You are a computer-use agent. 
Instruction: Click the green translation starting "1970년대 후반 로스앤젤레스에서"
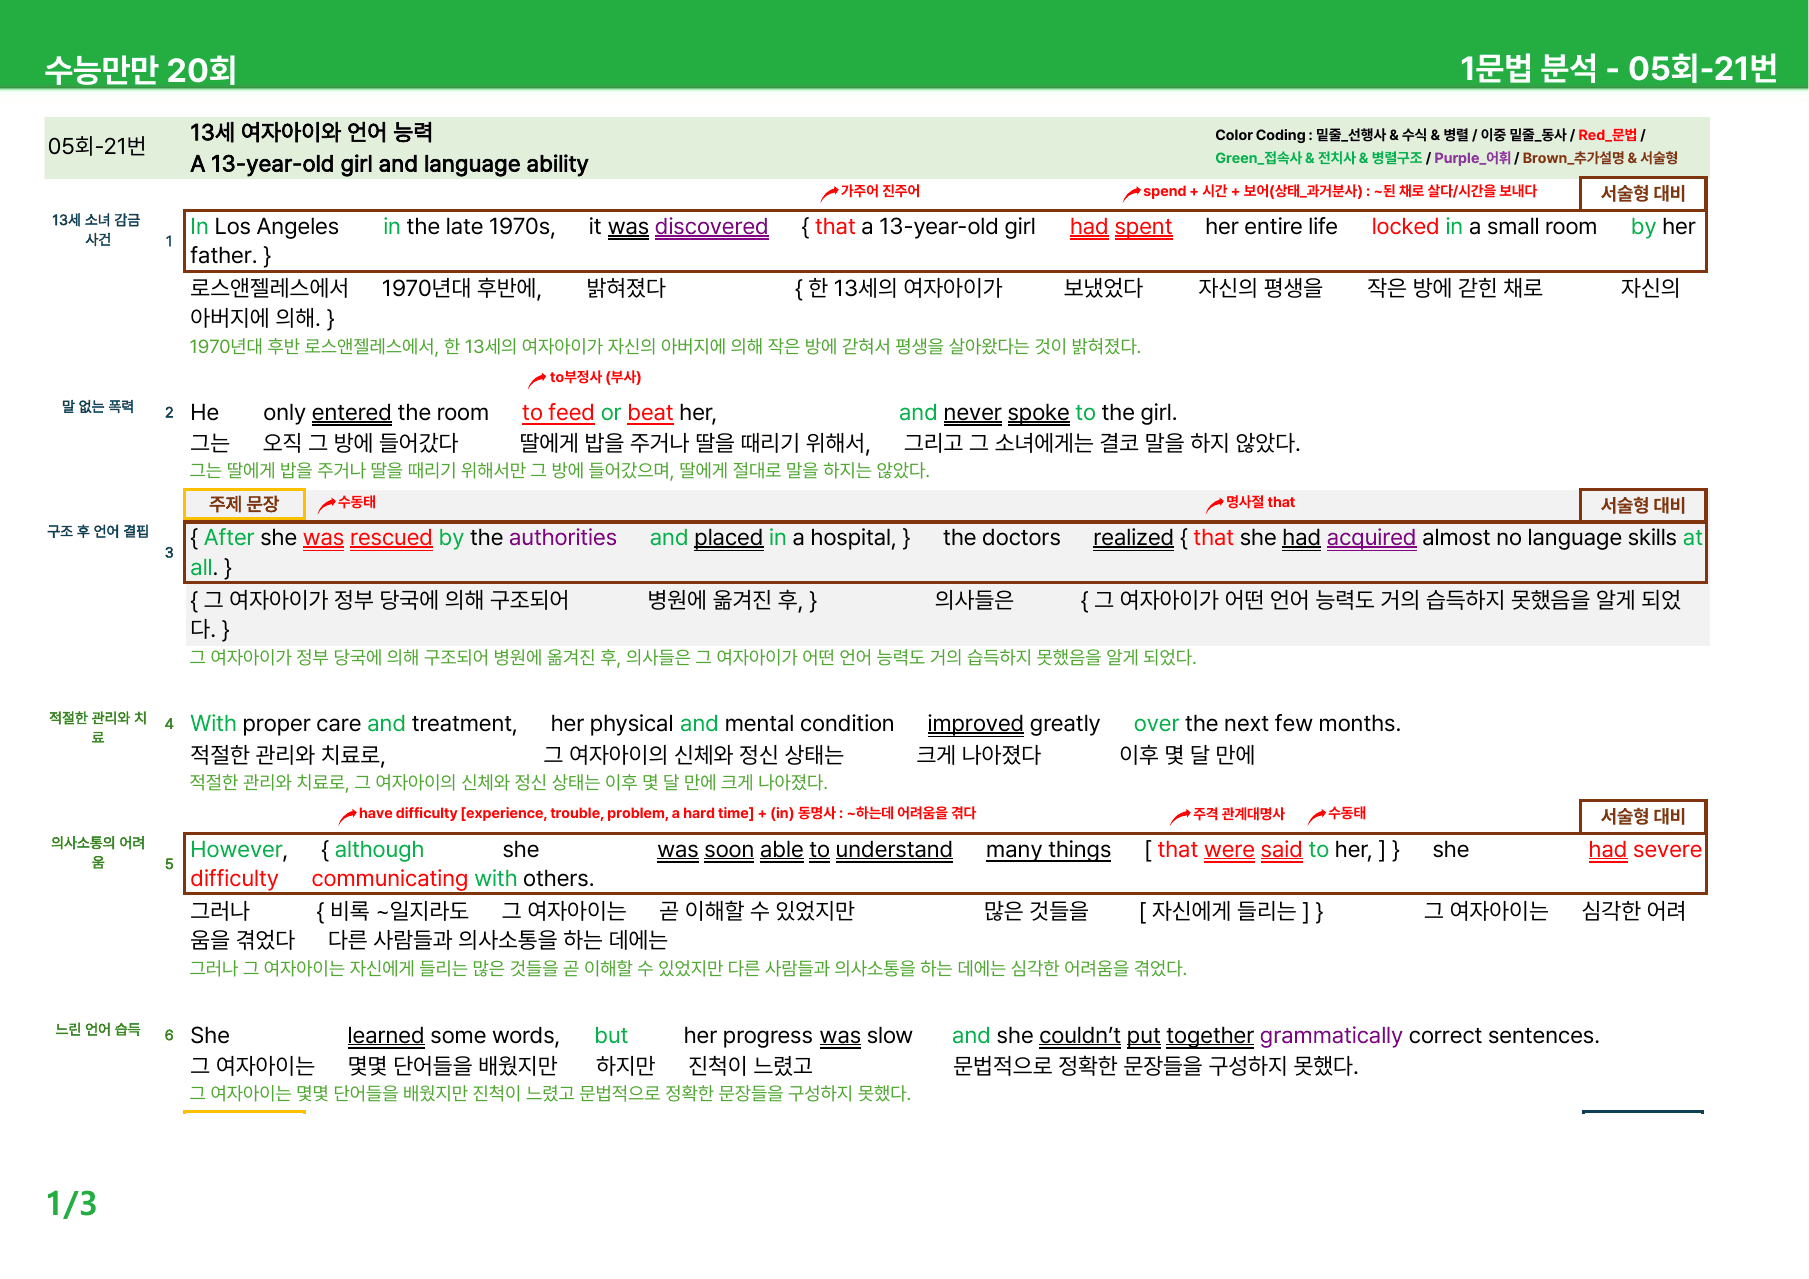point(665,346)
